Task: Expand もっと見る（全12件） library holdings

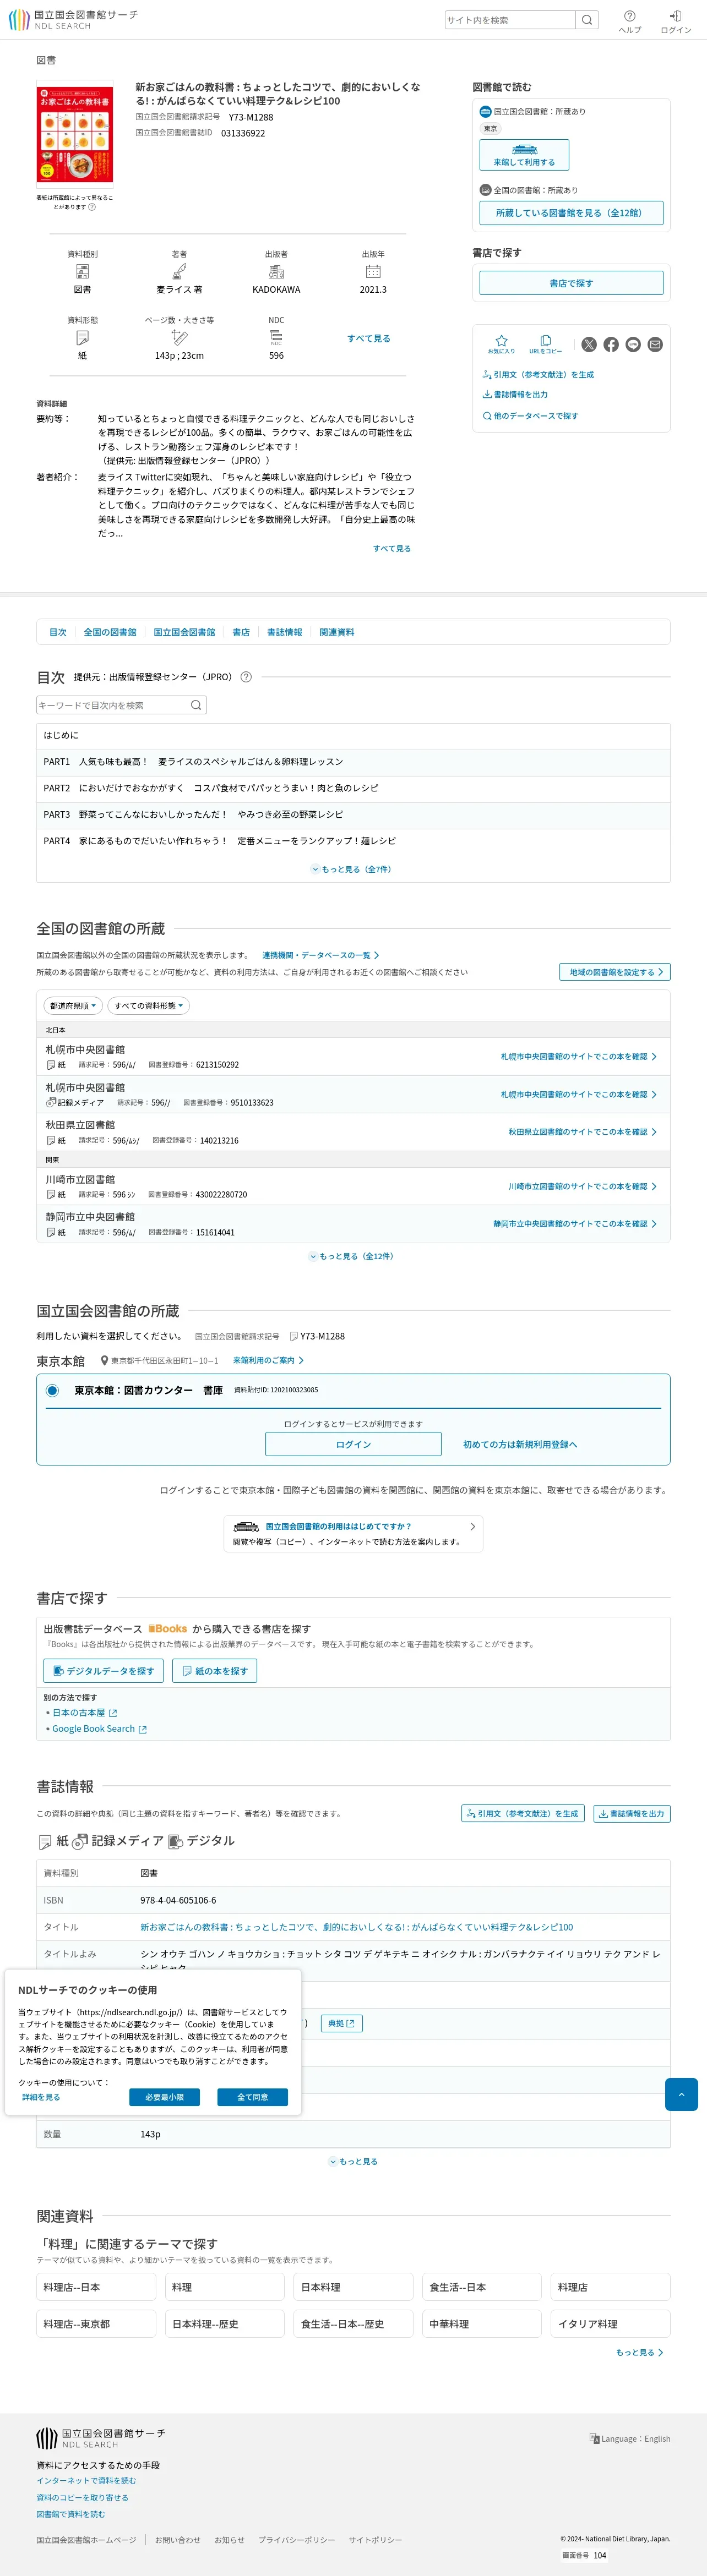Action: tap(353, 1256)
